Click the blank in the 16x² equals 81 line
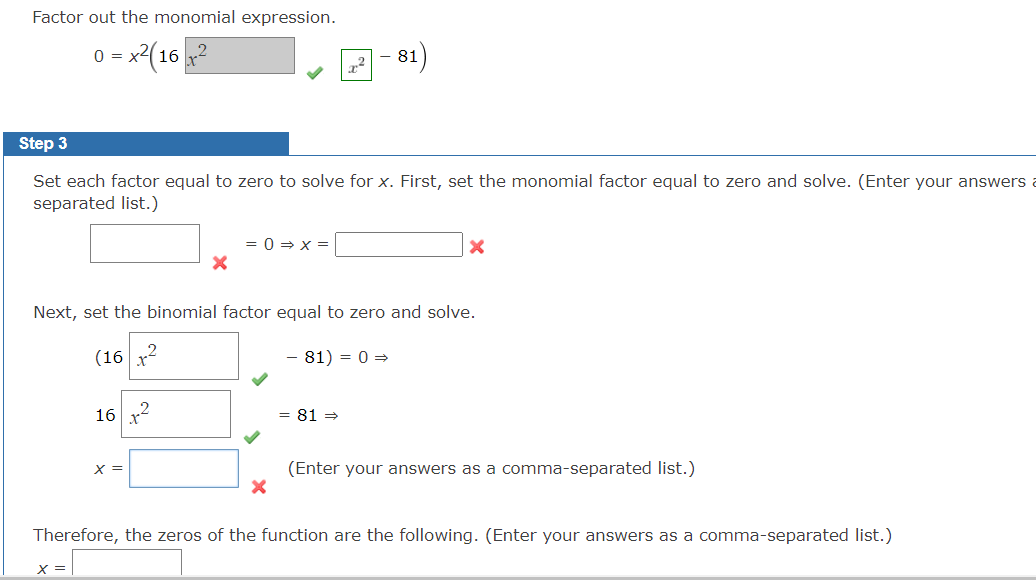Screen dimensions: 1036x580 [178, 413]
